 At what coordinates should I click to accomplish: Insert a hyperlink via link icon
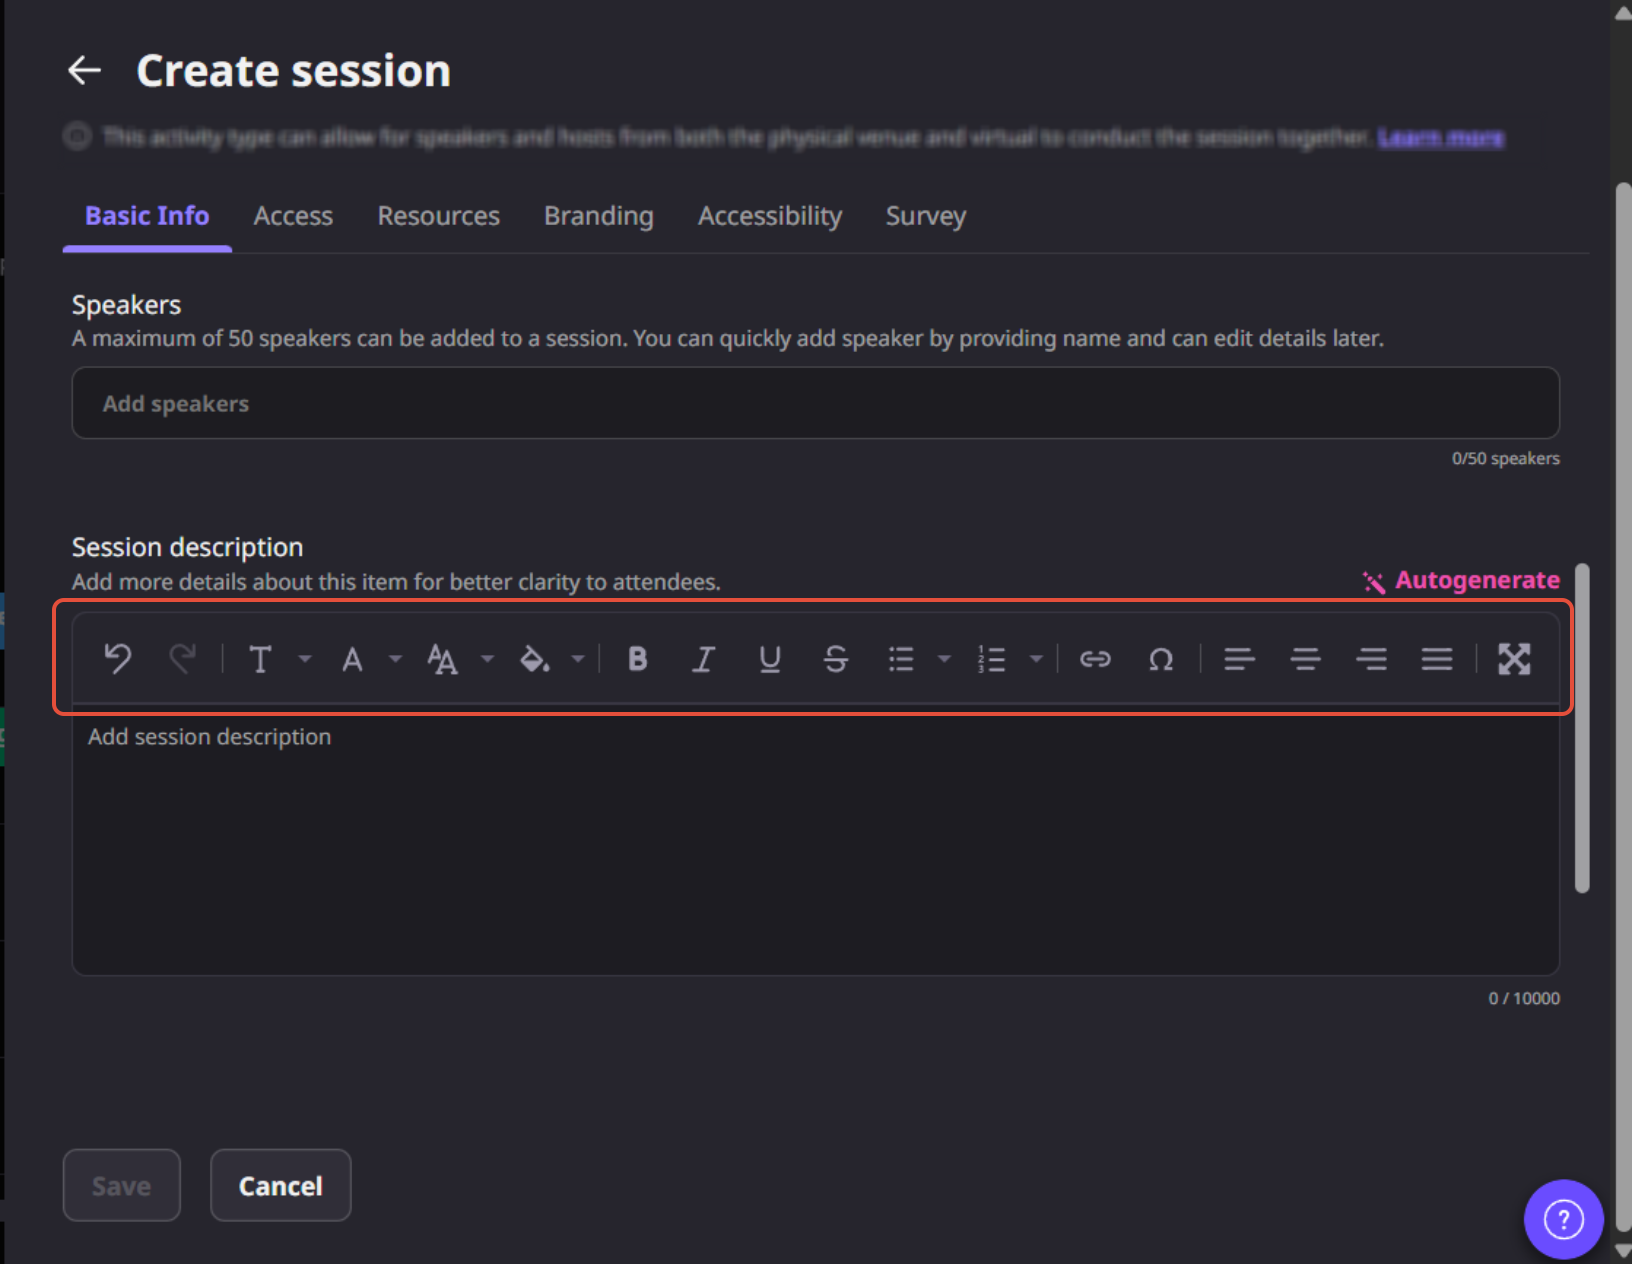pos(1095,659)
